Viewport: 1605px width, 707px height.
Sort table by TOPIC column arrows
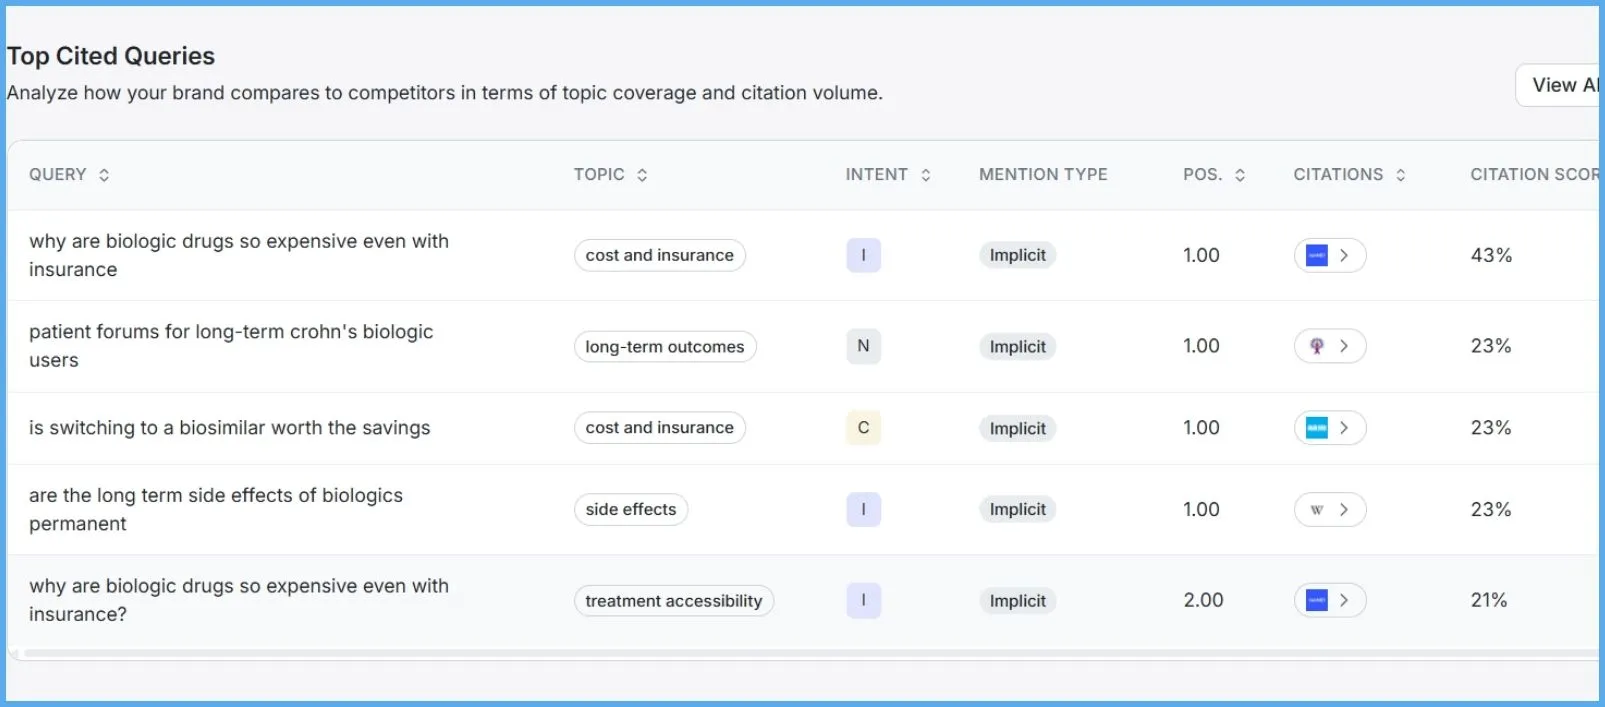pyautogui.click(x=642, y=175)
